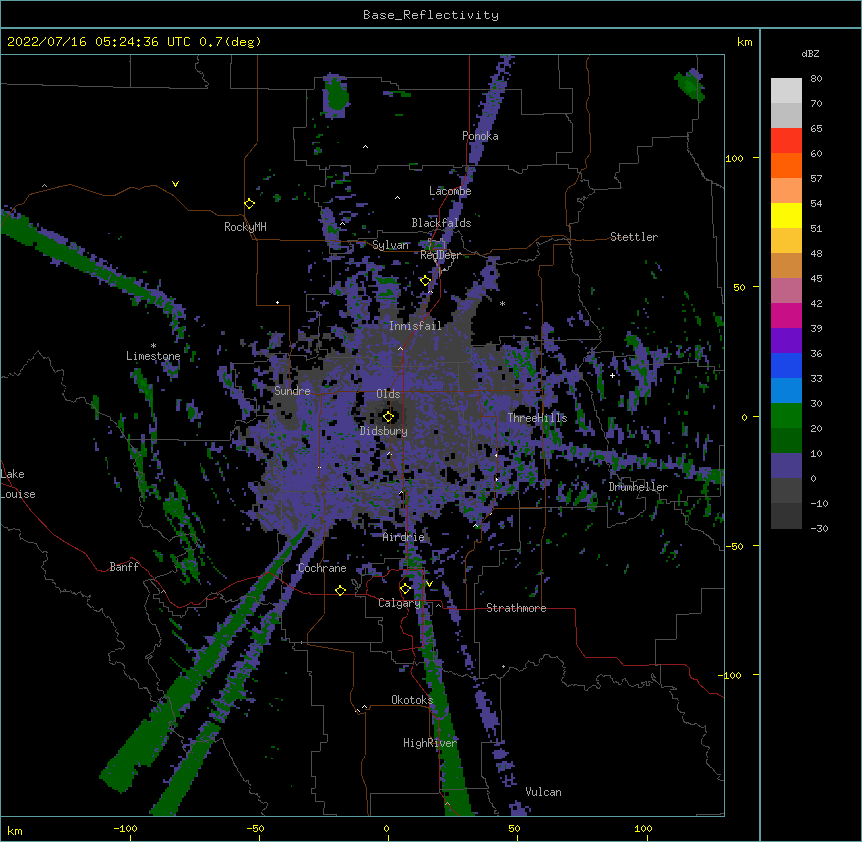862x842 pixels.
Task: Click the yellow diamond marker above Calgary label
Action: tap(405, 589)
